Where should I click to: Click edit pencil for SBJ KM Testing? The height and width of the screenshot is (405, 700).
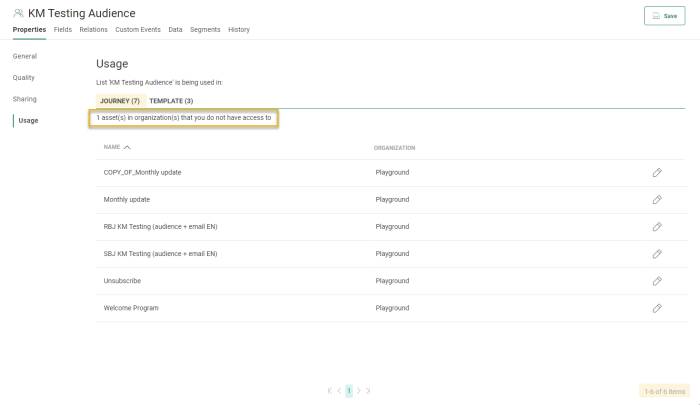coord(657,254)
